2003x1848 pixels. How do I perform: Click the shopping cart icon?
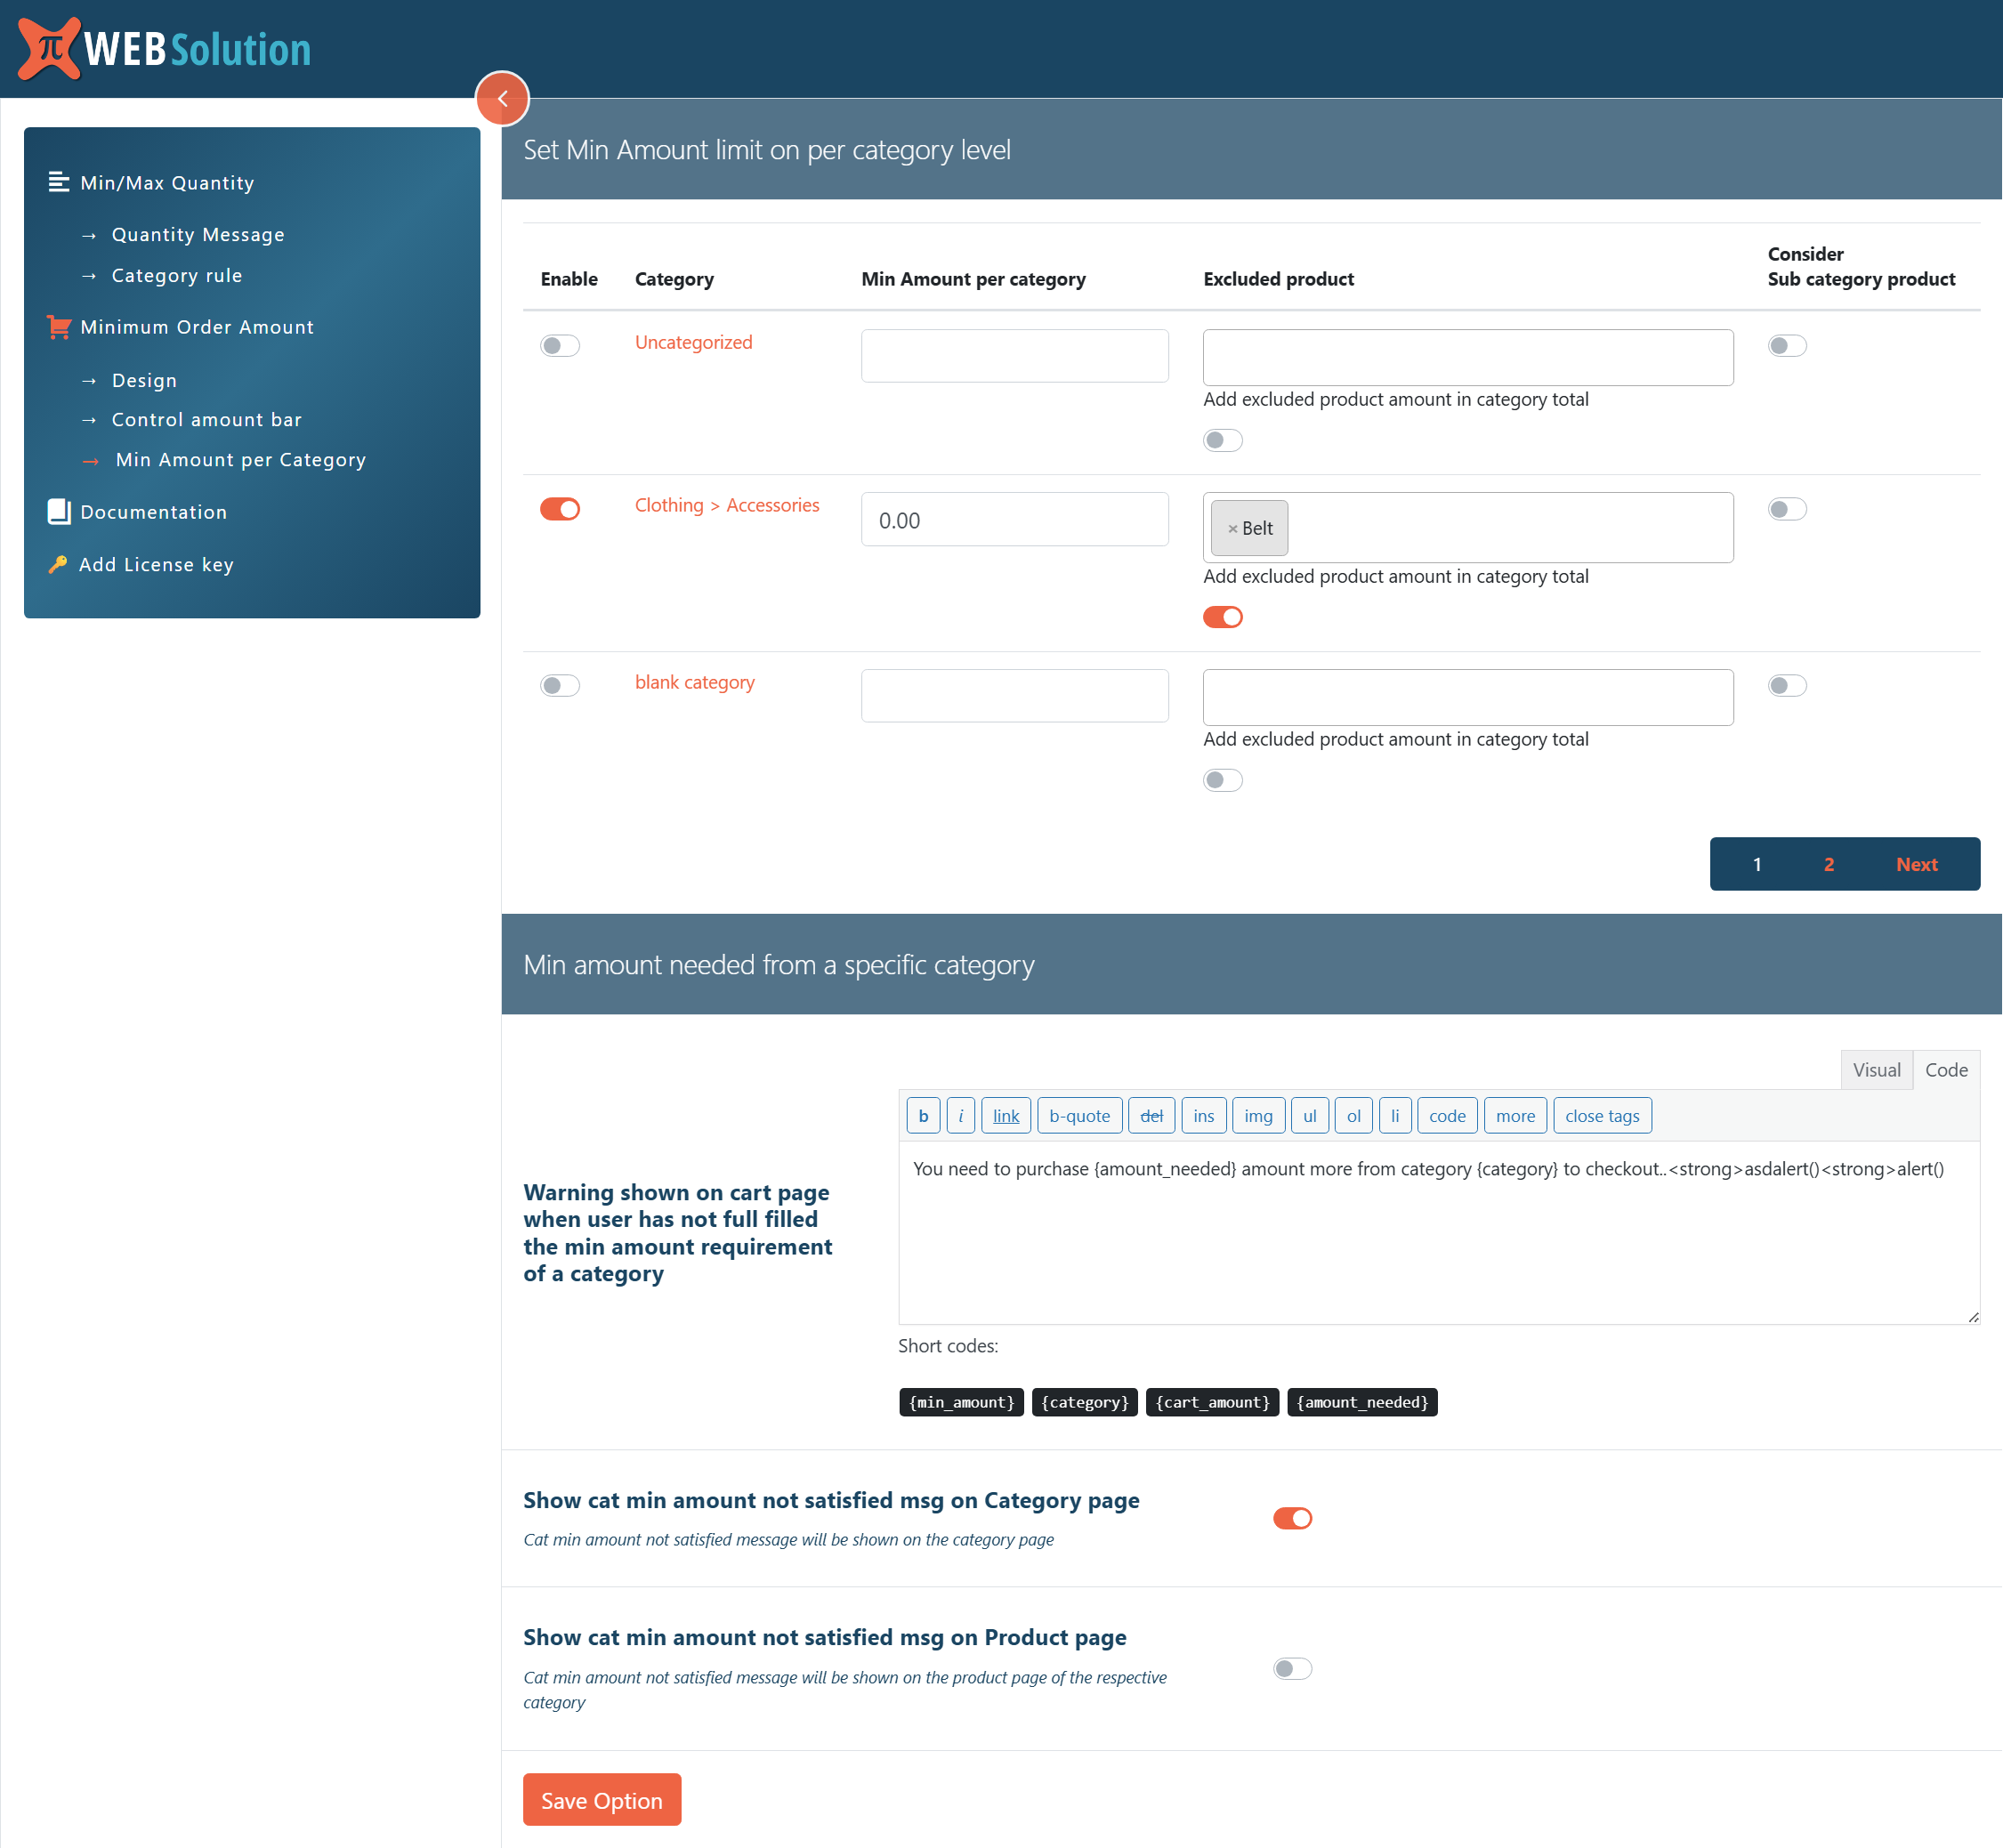[59, 327]
